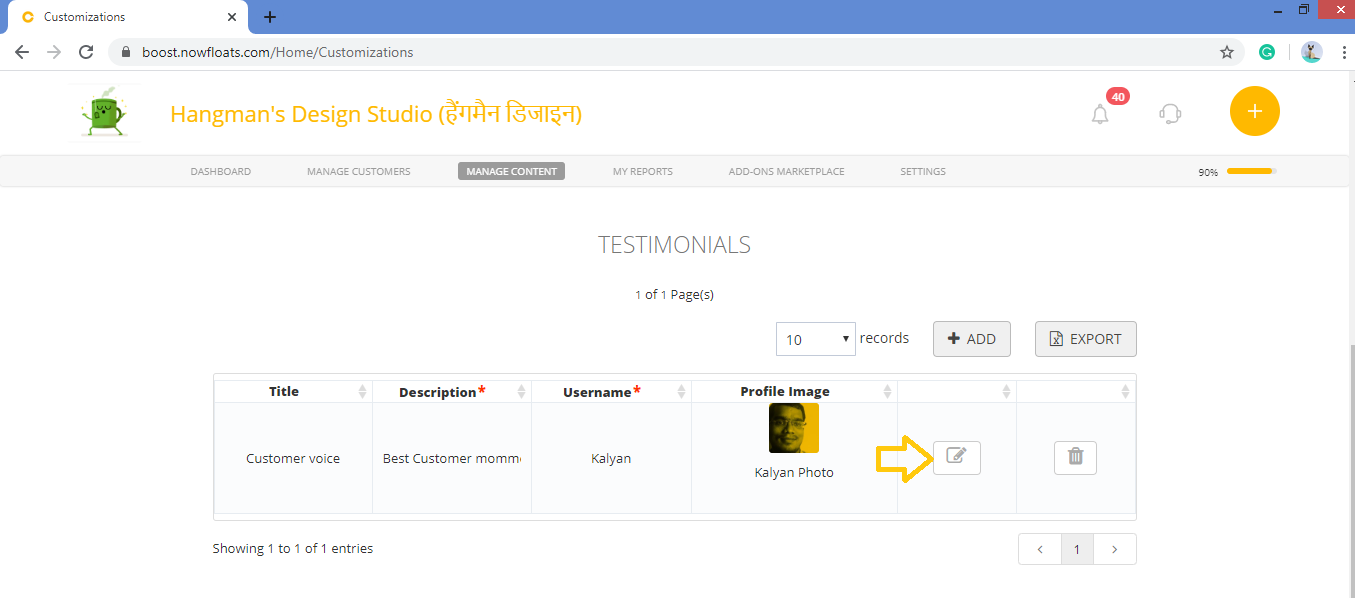
Task: Click the EXPORT button
Action: pyautogui.click(x=1085, y=339)
